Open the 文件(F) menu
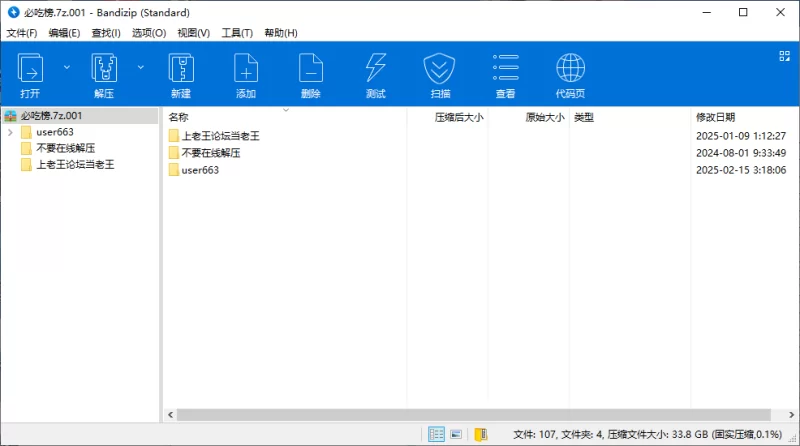Image resolution: width=800 pixels, height=446 pixels. point(22,33)
